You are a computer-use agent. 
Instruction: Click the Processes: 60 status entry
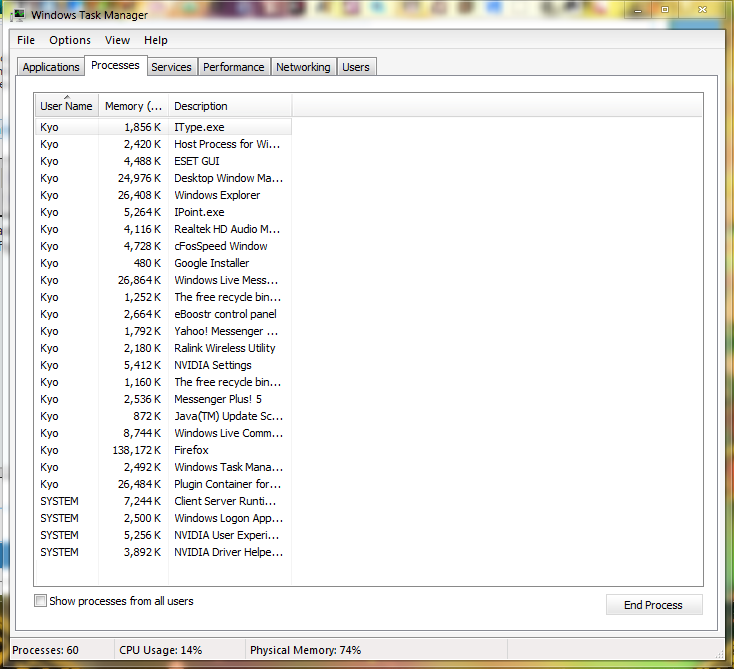tap(45, 650)
